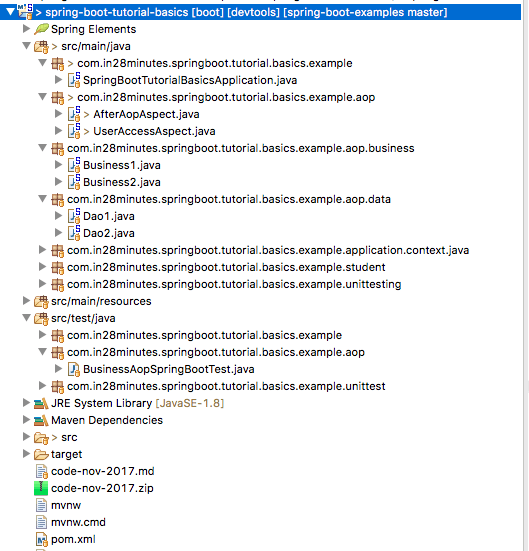This screenshot has width=529, height=551.
Task: Click the Business1.java file icon
Action: pos(74,165)
